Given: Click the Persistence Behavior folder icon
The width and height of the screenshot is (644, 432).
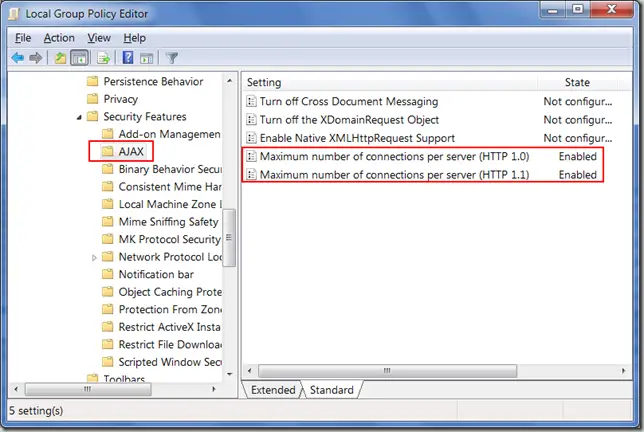Looking at the screenshot, I should (93, 81).
